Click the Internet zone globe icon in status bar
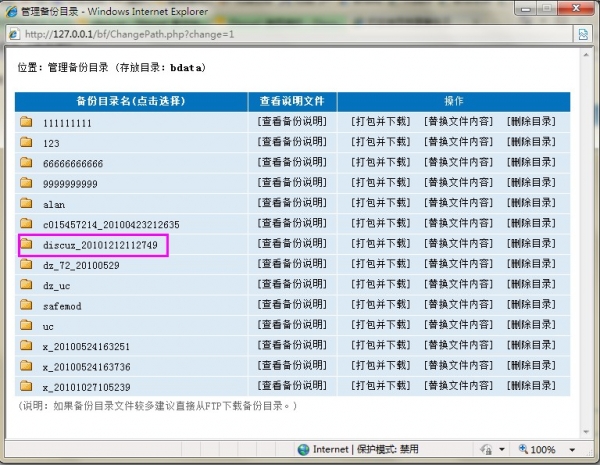 pyautogui.click(x=305, y=449)
